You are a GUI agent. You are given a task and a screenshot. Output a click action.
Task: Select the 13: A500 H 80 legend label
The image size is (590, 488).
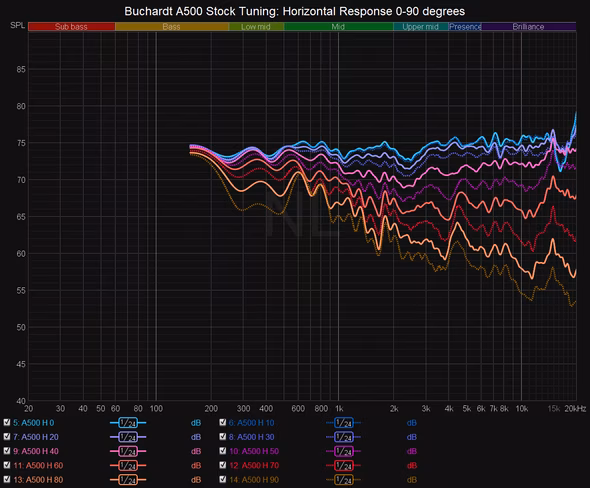pos(38,480)
